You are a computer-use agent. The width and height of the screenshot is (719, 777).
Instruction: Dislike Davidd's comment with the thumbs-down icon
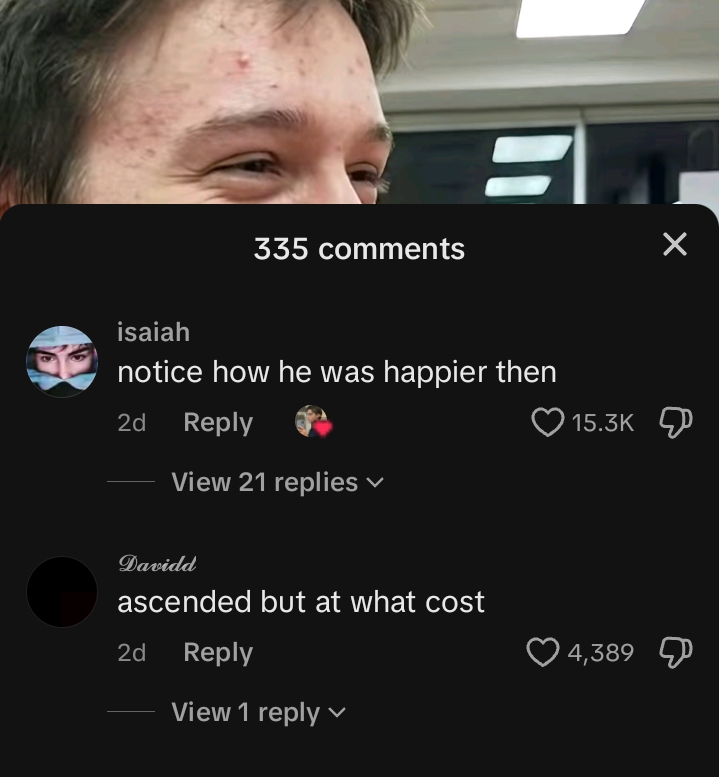676,652
